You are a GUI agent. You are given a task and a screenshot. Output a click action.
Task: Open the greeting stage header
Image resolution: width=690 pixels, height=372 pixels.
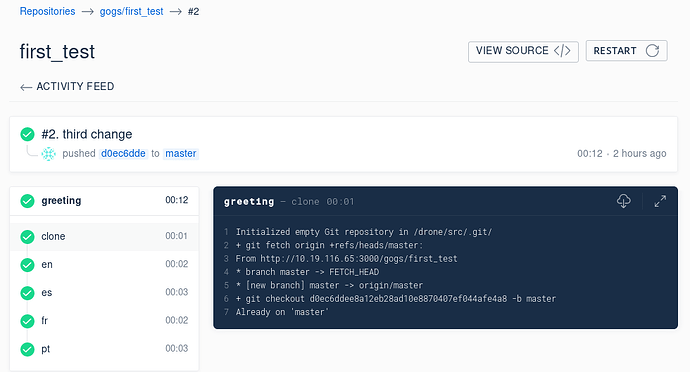click(104, 201)
